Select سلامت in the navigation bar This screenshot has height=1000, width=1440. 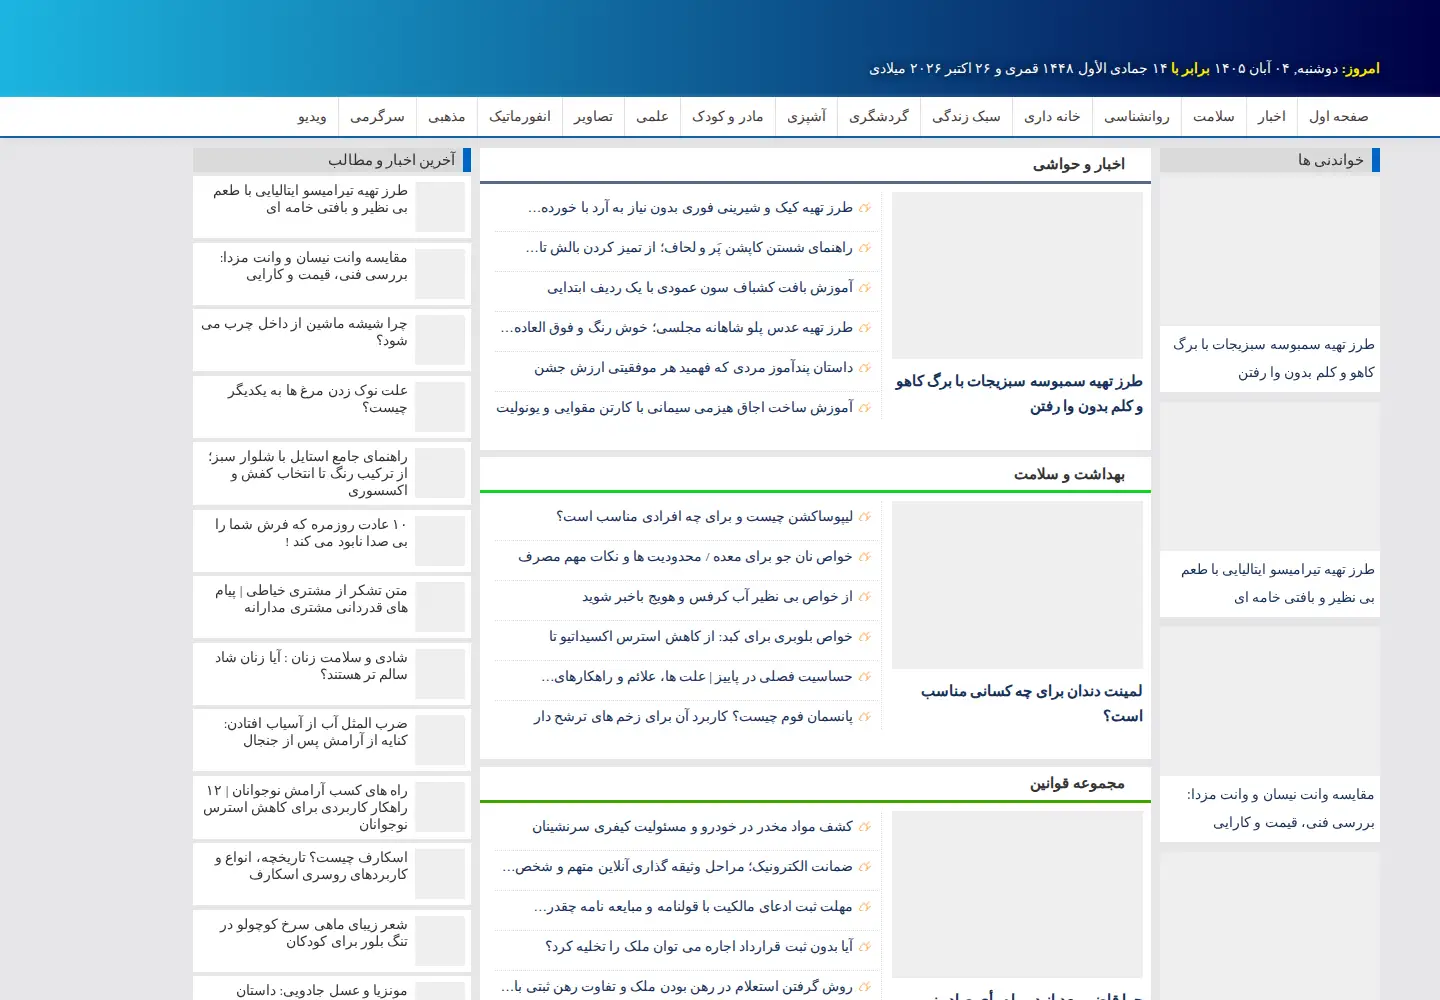[1213, 117]
